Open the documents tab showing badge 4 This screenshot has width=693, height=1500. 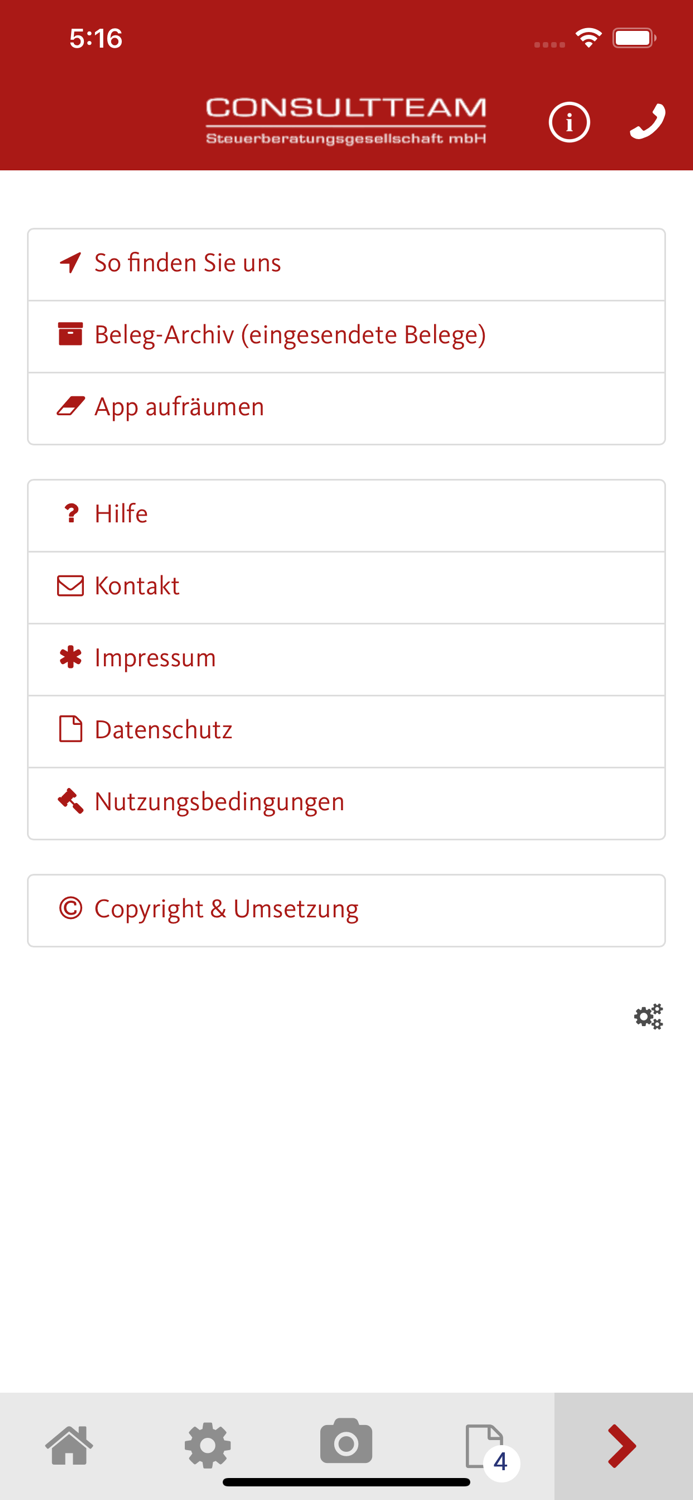(x=485, y=1445)
